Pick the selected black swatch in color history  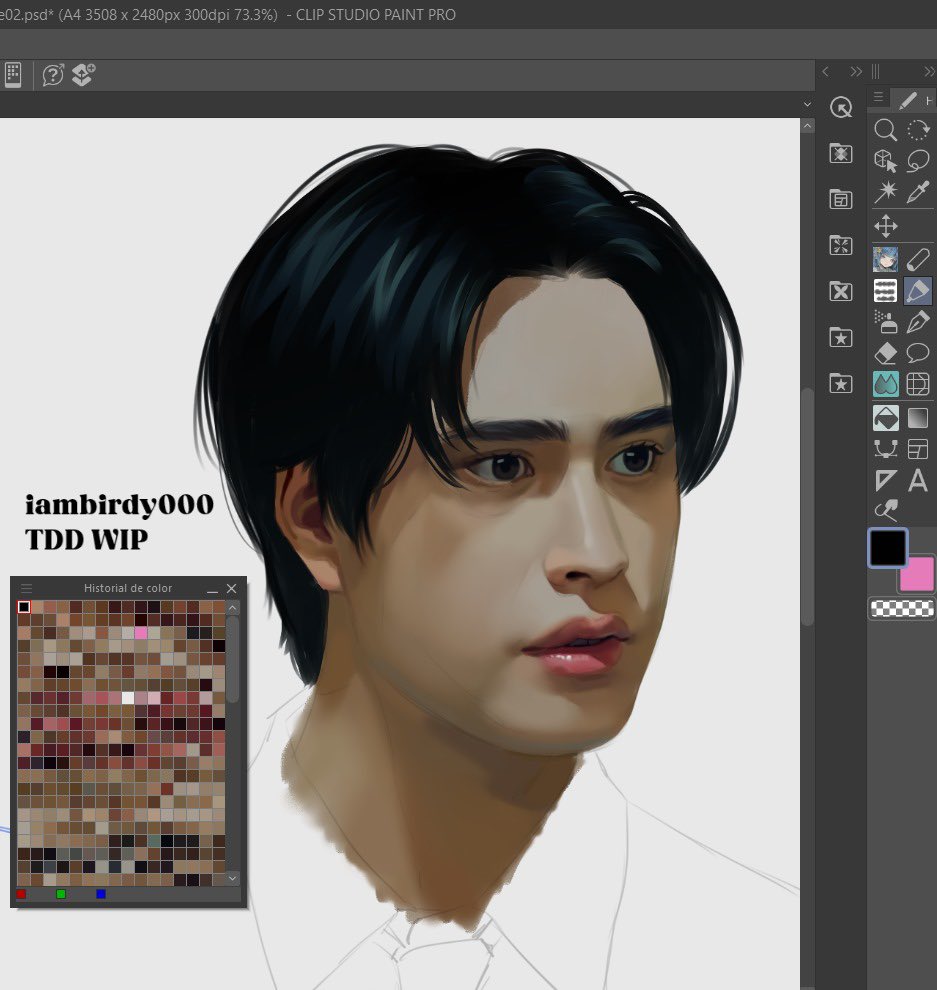point(24,607)
